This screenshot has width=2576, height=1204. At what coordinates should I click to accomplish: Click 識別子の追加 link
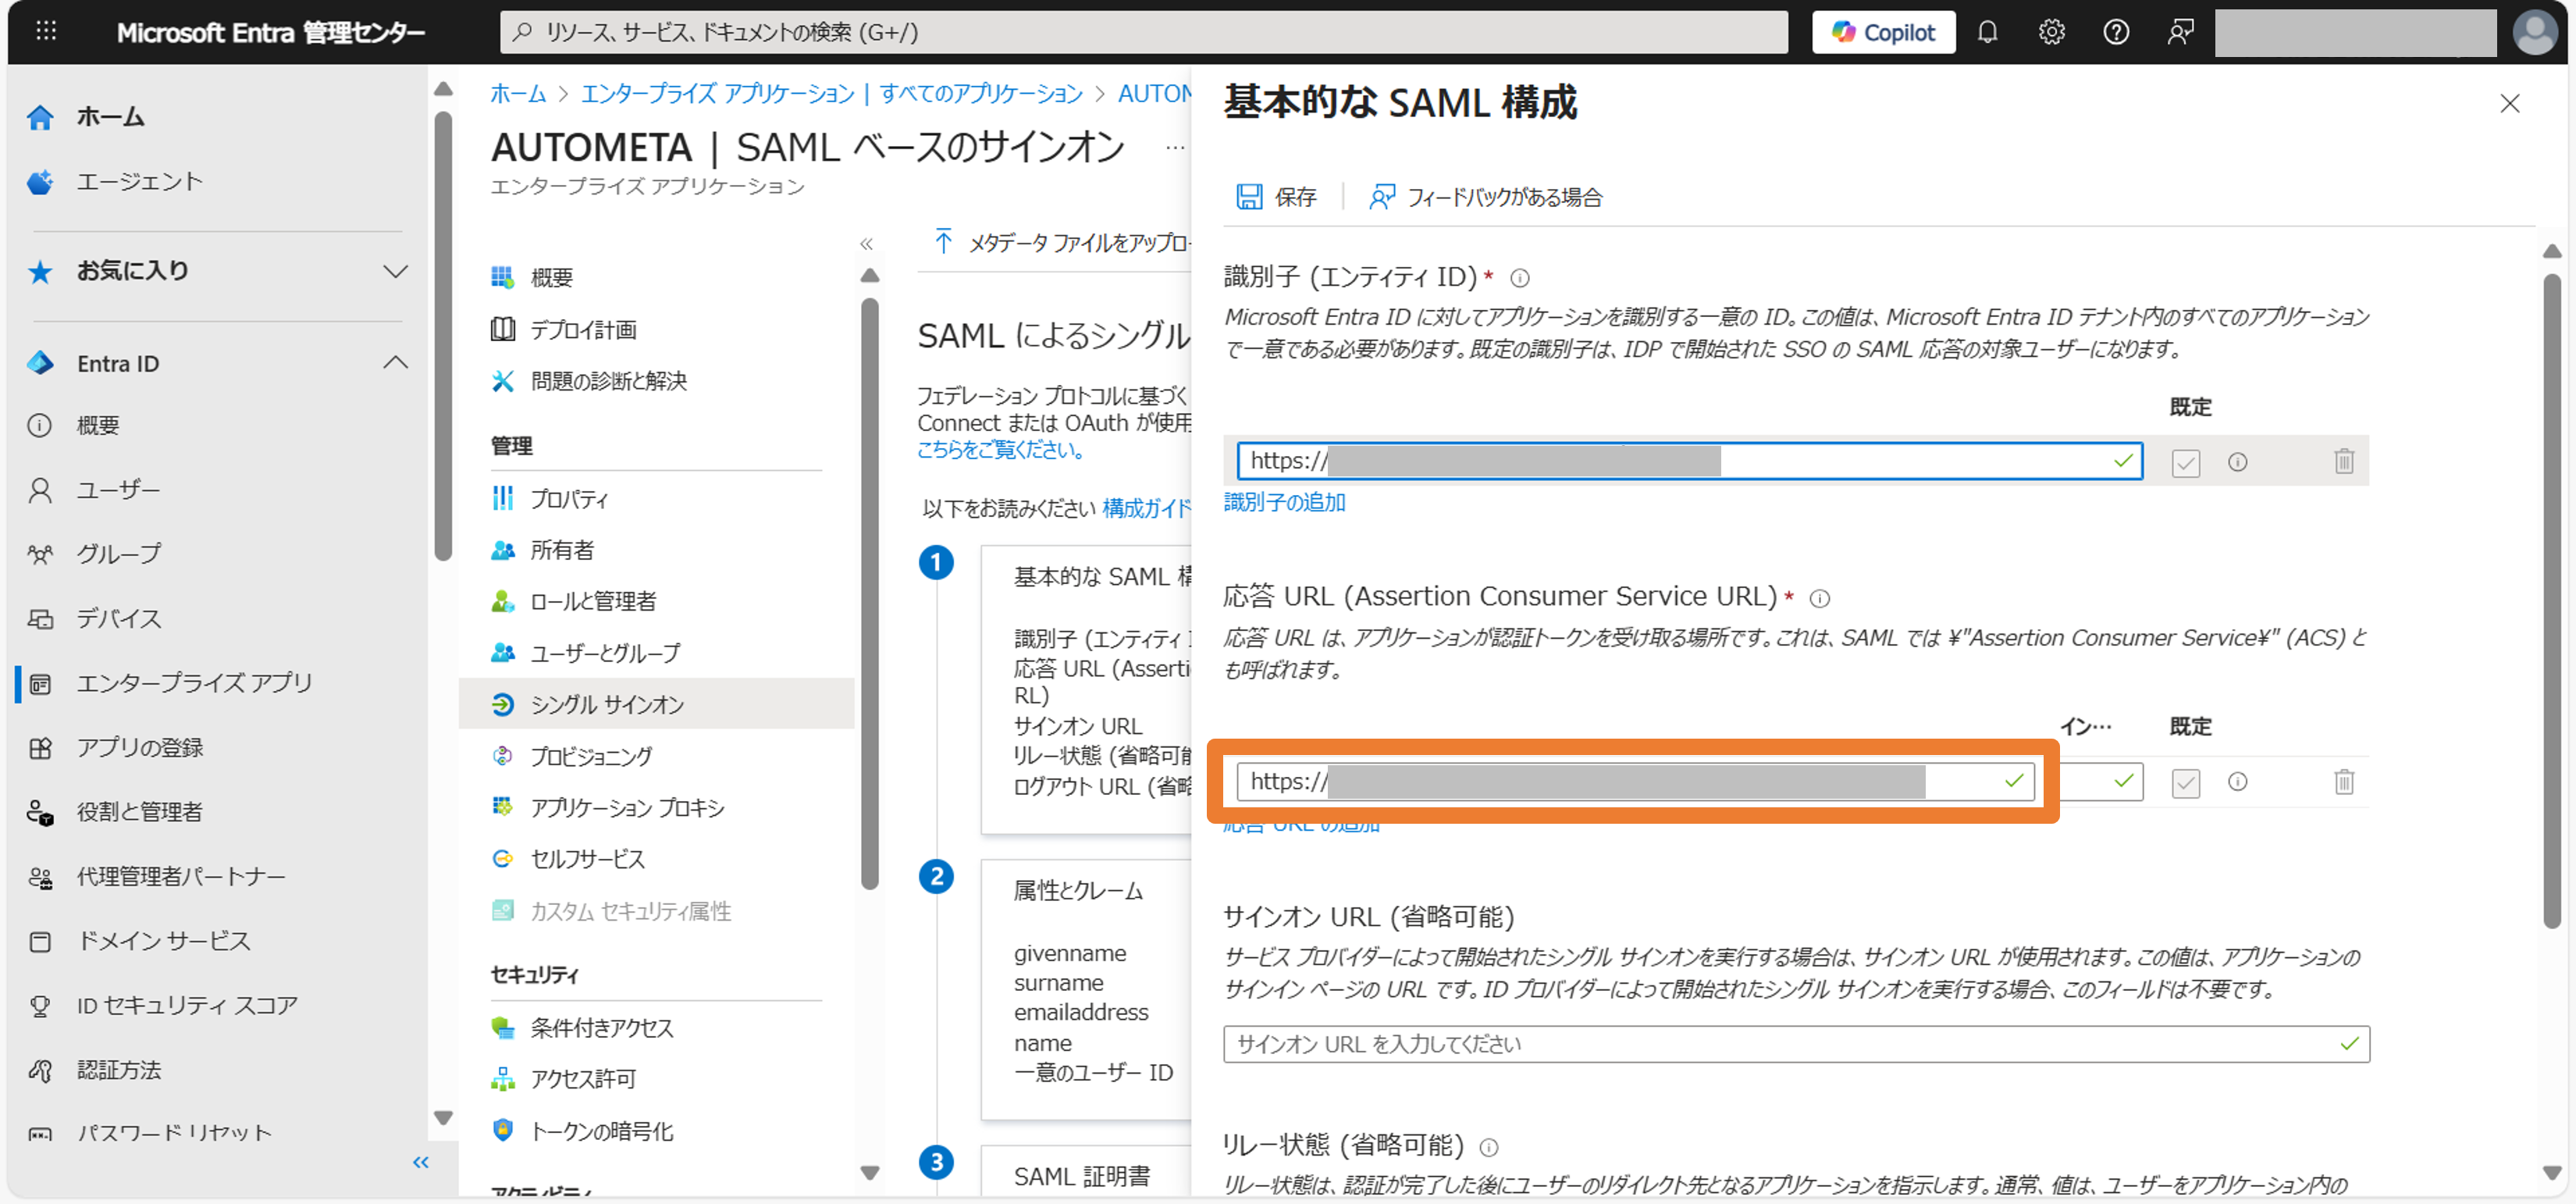point(1284,503)
